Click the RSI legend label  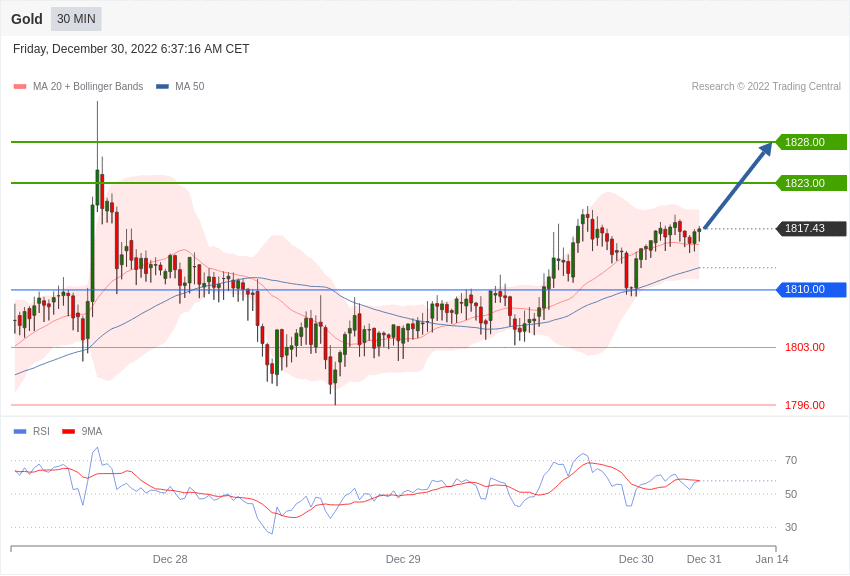pyautogui.click(x=41, y=431)
